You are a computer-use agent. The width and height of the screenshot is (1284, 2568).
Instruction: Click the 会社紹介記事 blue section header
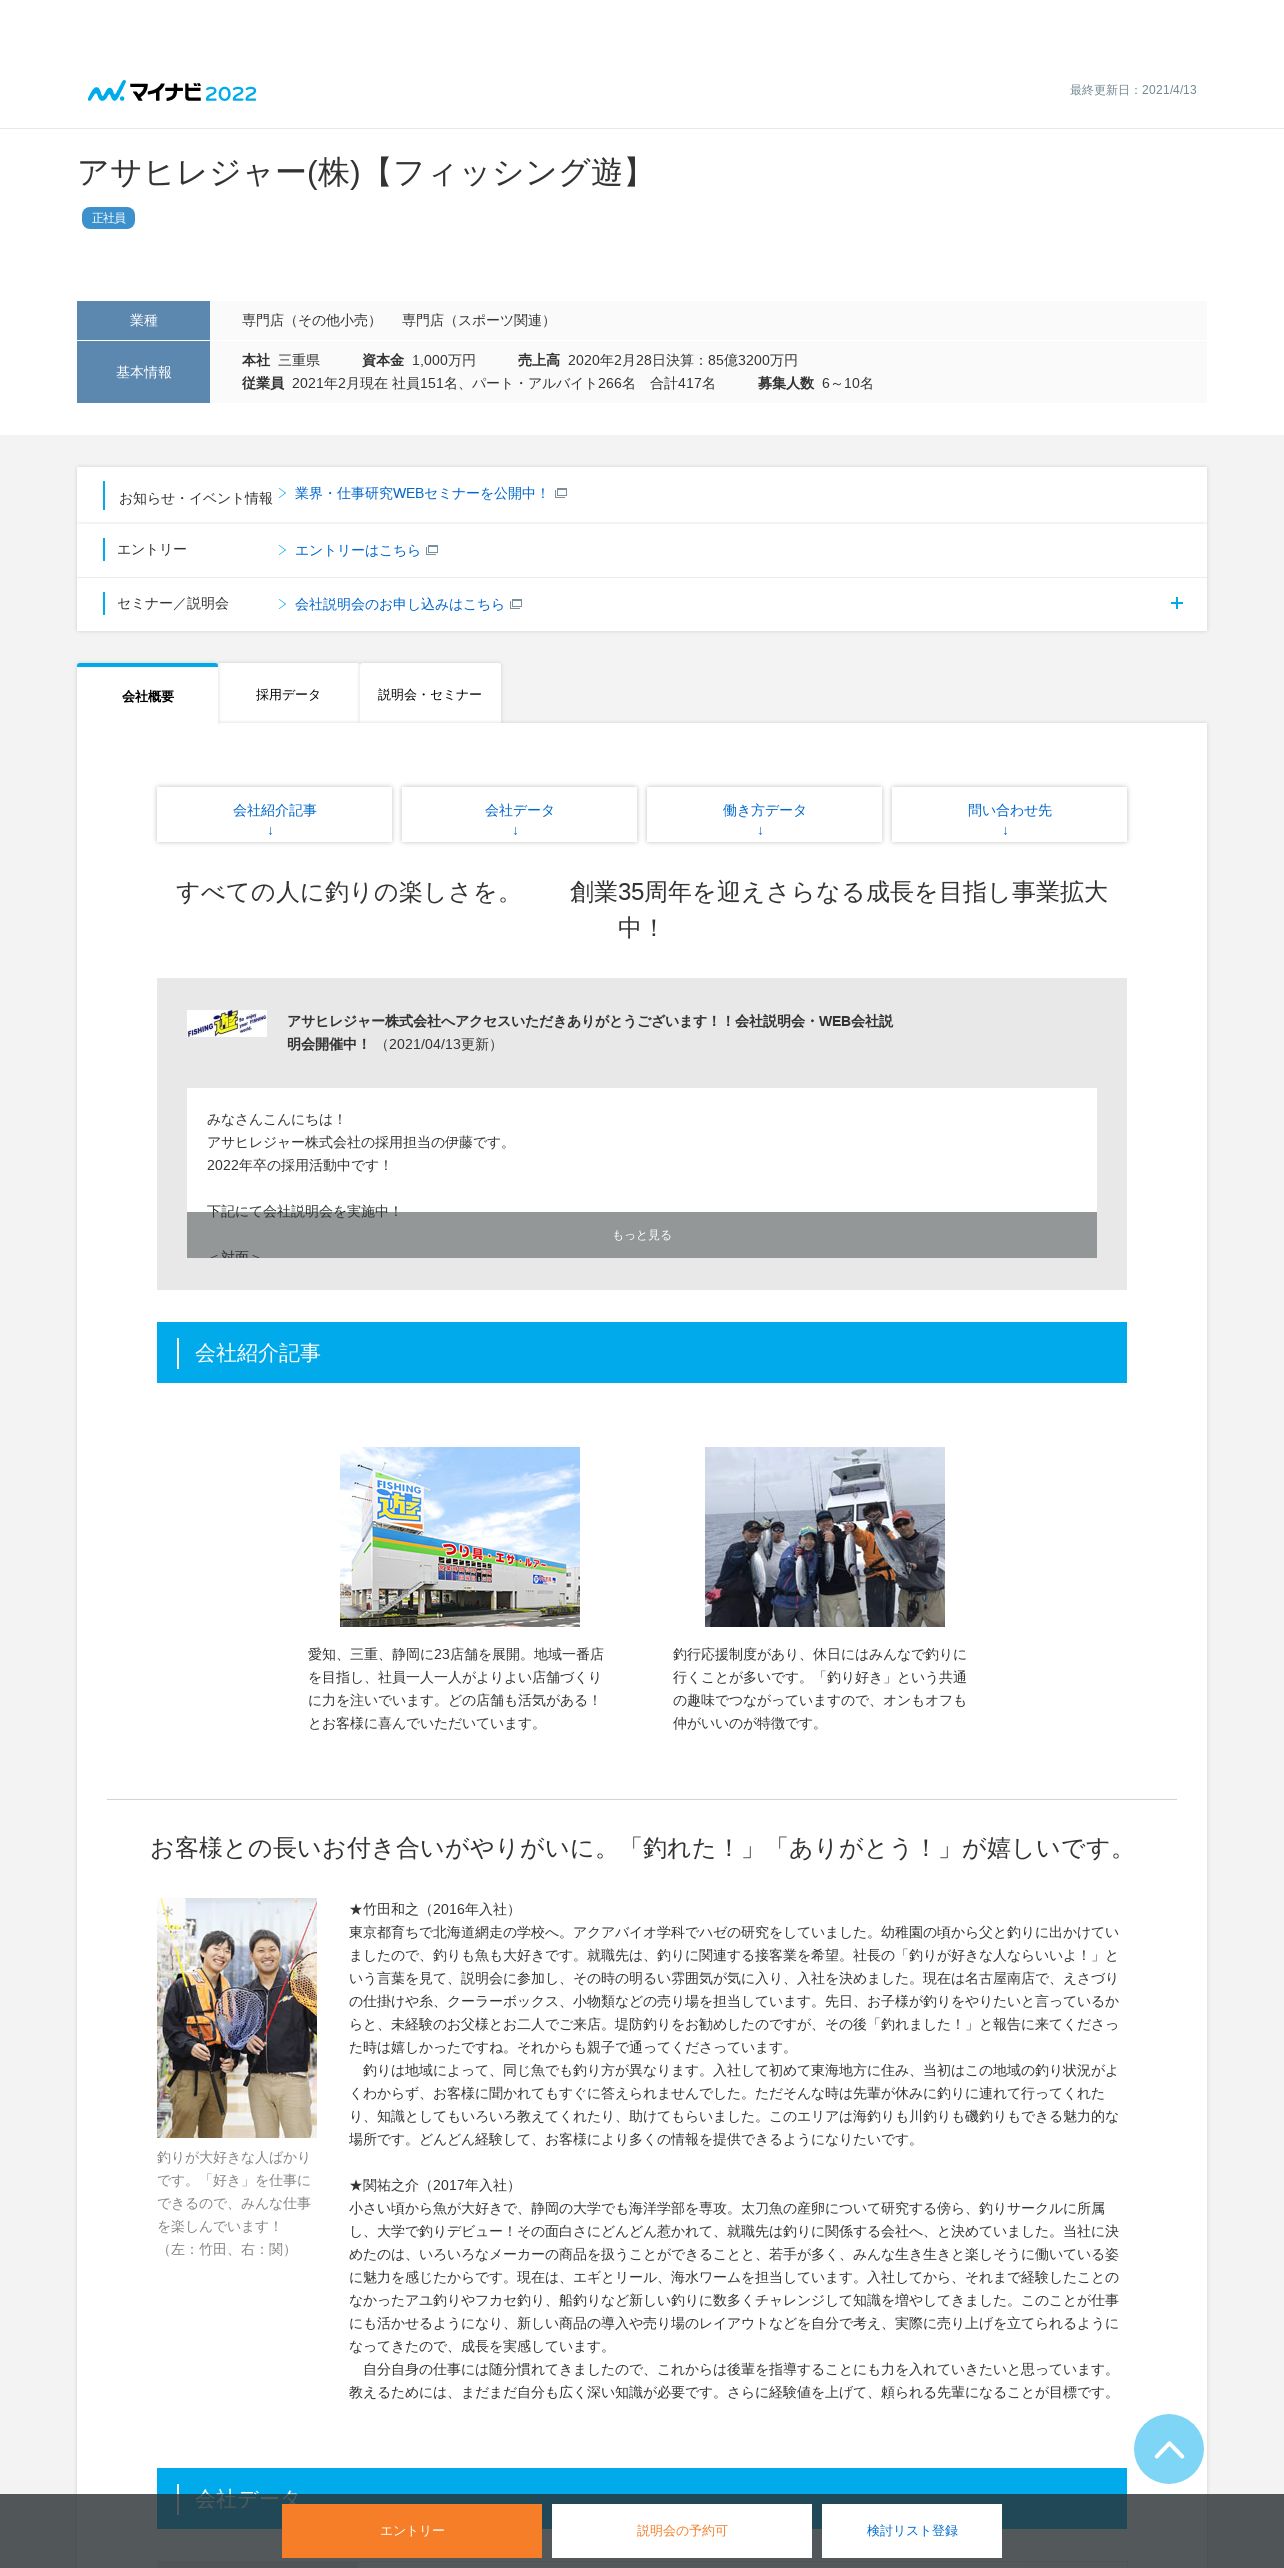point(642,1353)
